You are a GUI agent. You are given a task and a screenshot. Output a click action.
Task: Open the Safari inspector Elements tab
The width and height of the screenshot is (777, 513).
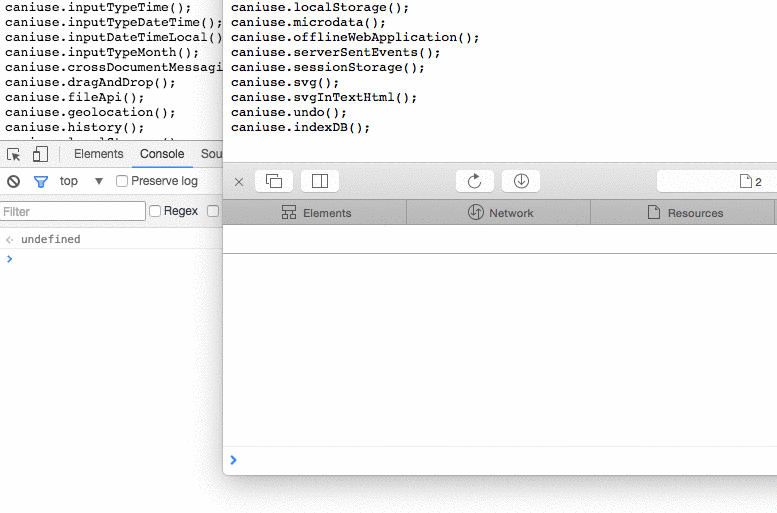315,213
